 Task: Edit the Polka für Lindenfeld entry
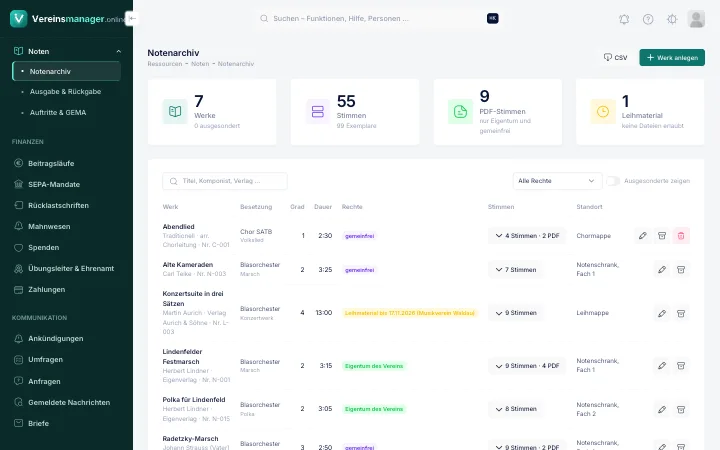pyautogui.click(x=662, y=409)
